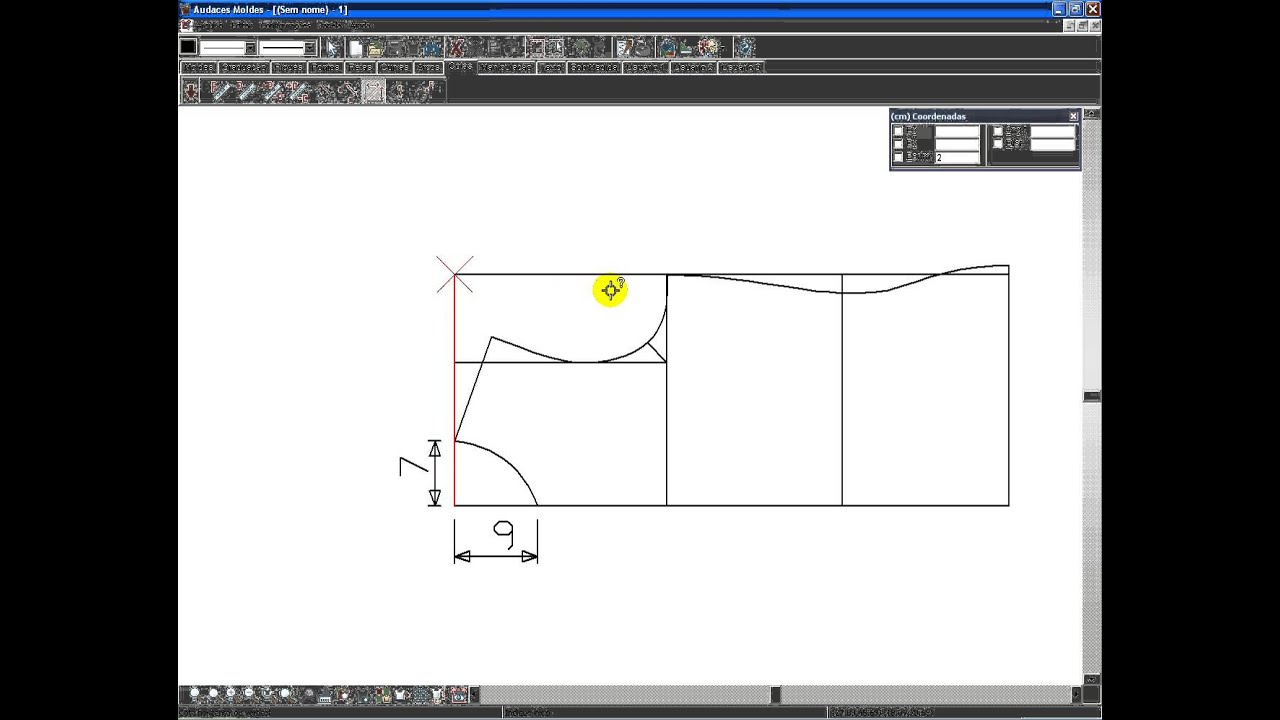Click the horizontal scrollbar thumb
This screenshot has height=720, width=1280.
(775, 694)
